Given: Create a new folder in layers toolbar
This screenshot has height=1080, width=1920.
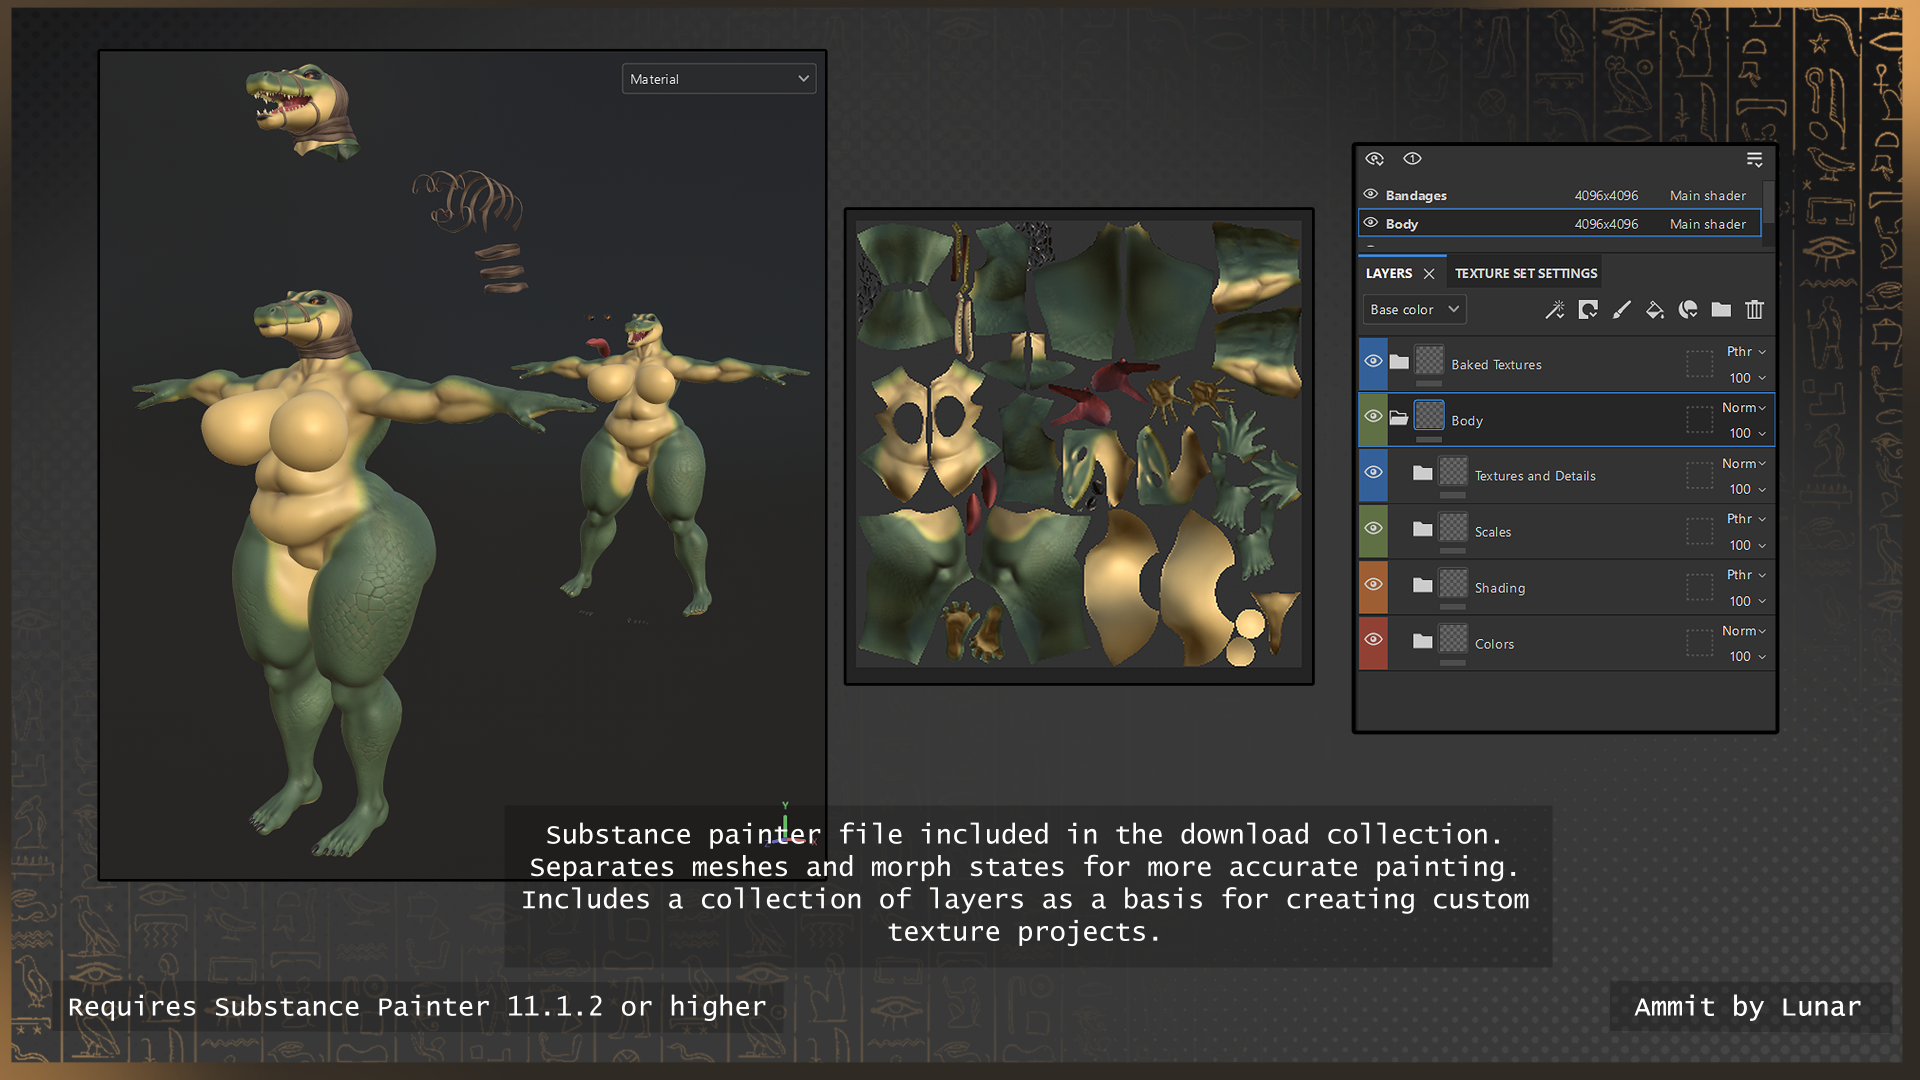Looking at the screenshot, I should coord(1721,310).
